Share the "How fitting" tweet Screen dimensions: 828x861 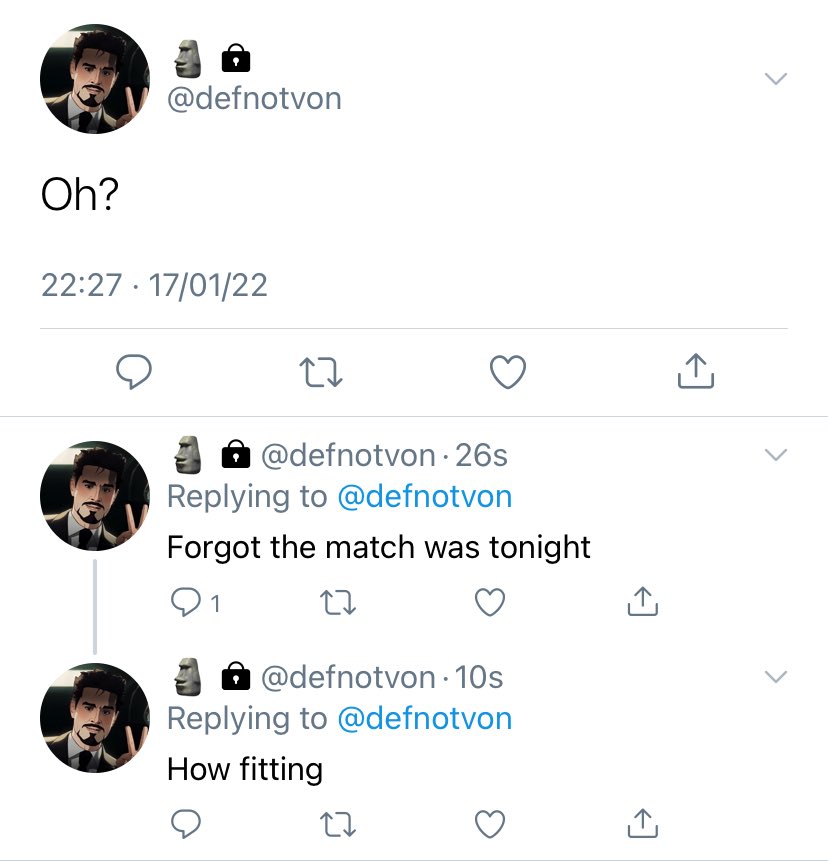tap(642, 823)
